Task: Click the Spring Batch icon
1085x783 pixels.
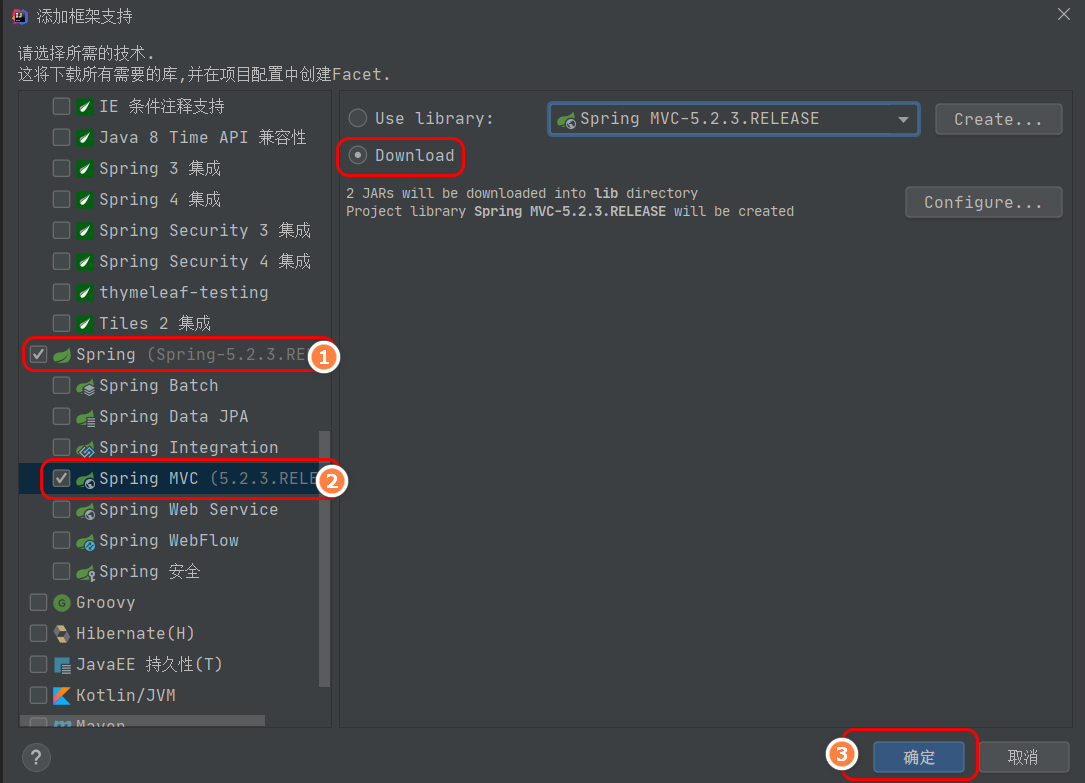Action: click(x=85, y=386)
